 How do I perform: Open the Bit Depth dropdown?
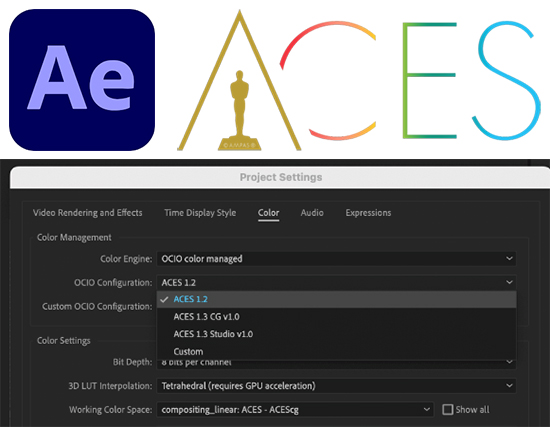(x=336, y=363)
